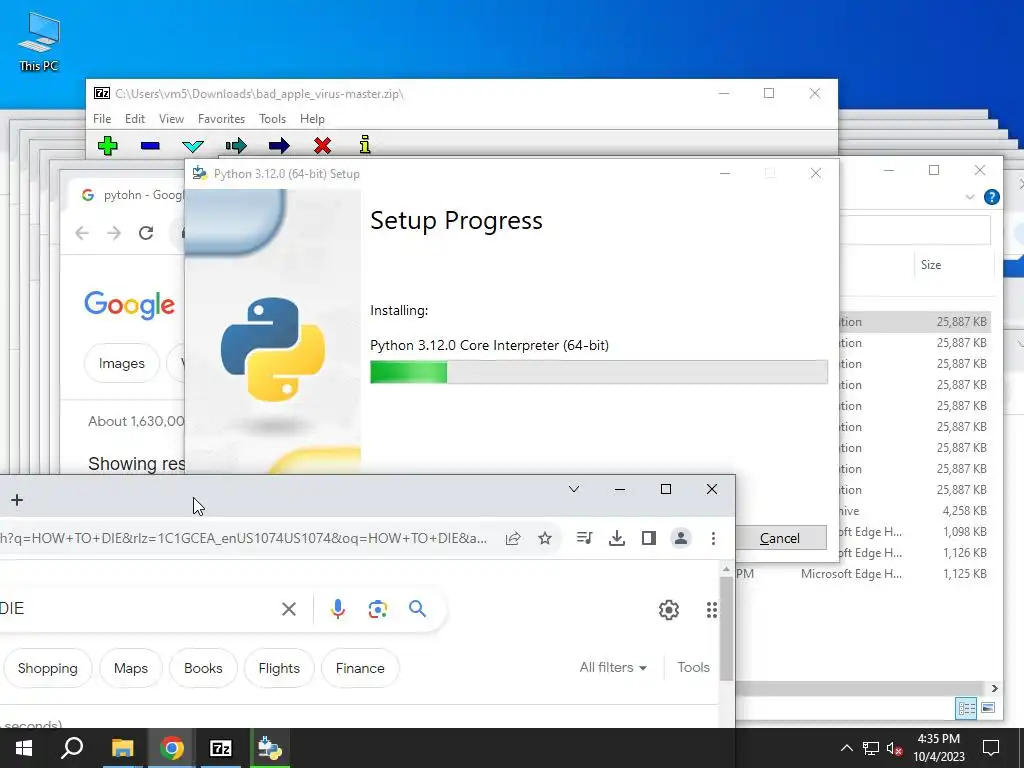1024x768 pixels.
Task: Click the 7-Zip Extract blue minus icon
Action: (150, 145)
